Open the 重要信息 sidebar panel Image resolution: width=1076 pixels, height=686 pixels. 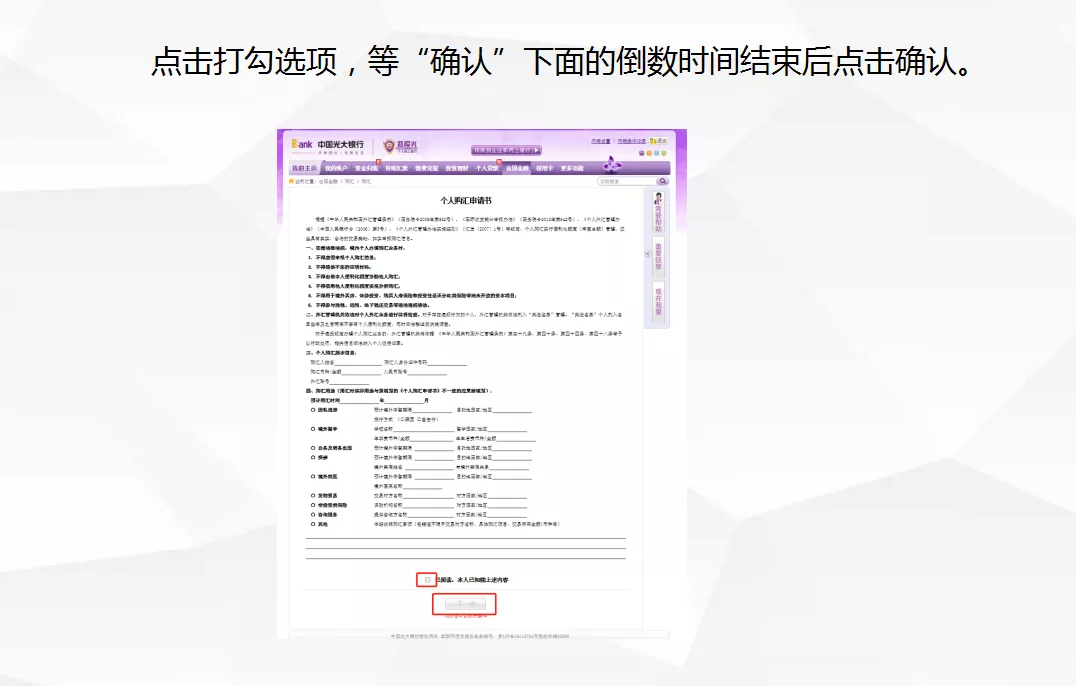[x=658, y=255]
